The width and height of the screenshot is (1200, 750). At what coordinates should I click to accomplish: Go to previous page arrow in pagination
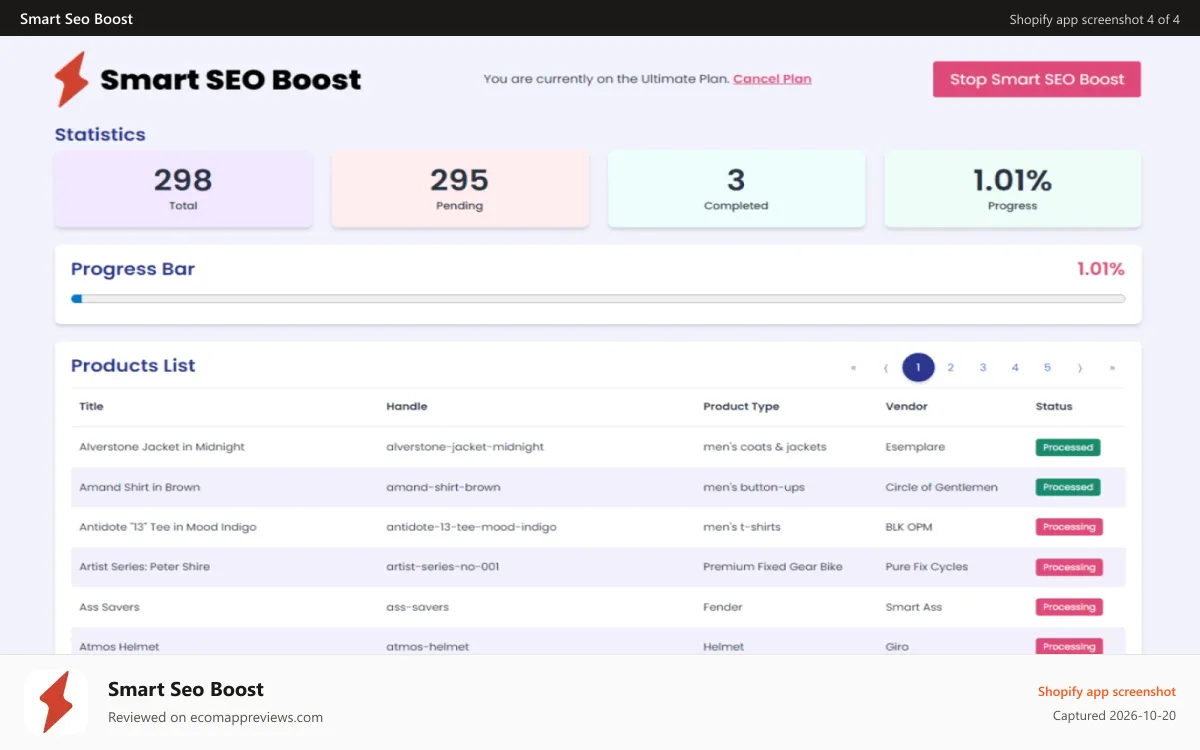(886, 367)
